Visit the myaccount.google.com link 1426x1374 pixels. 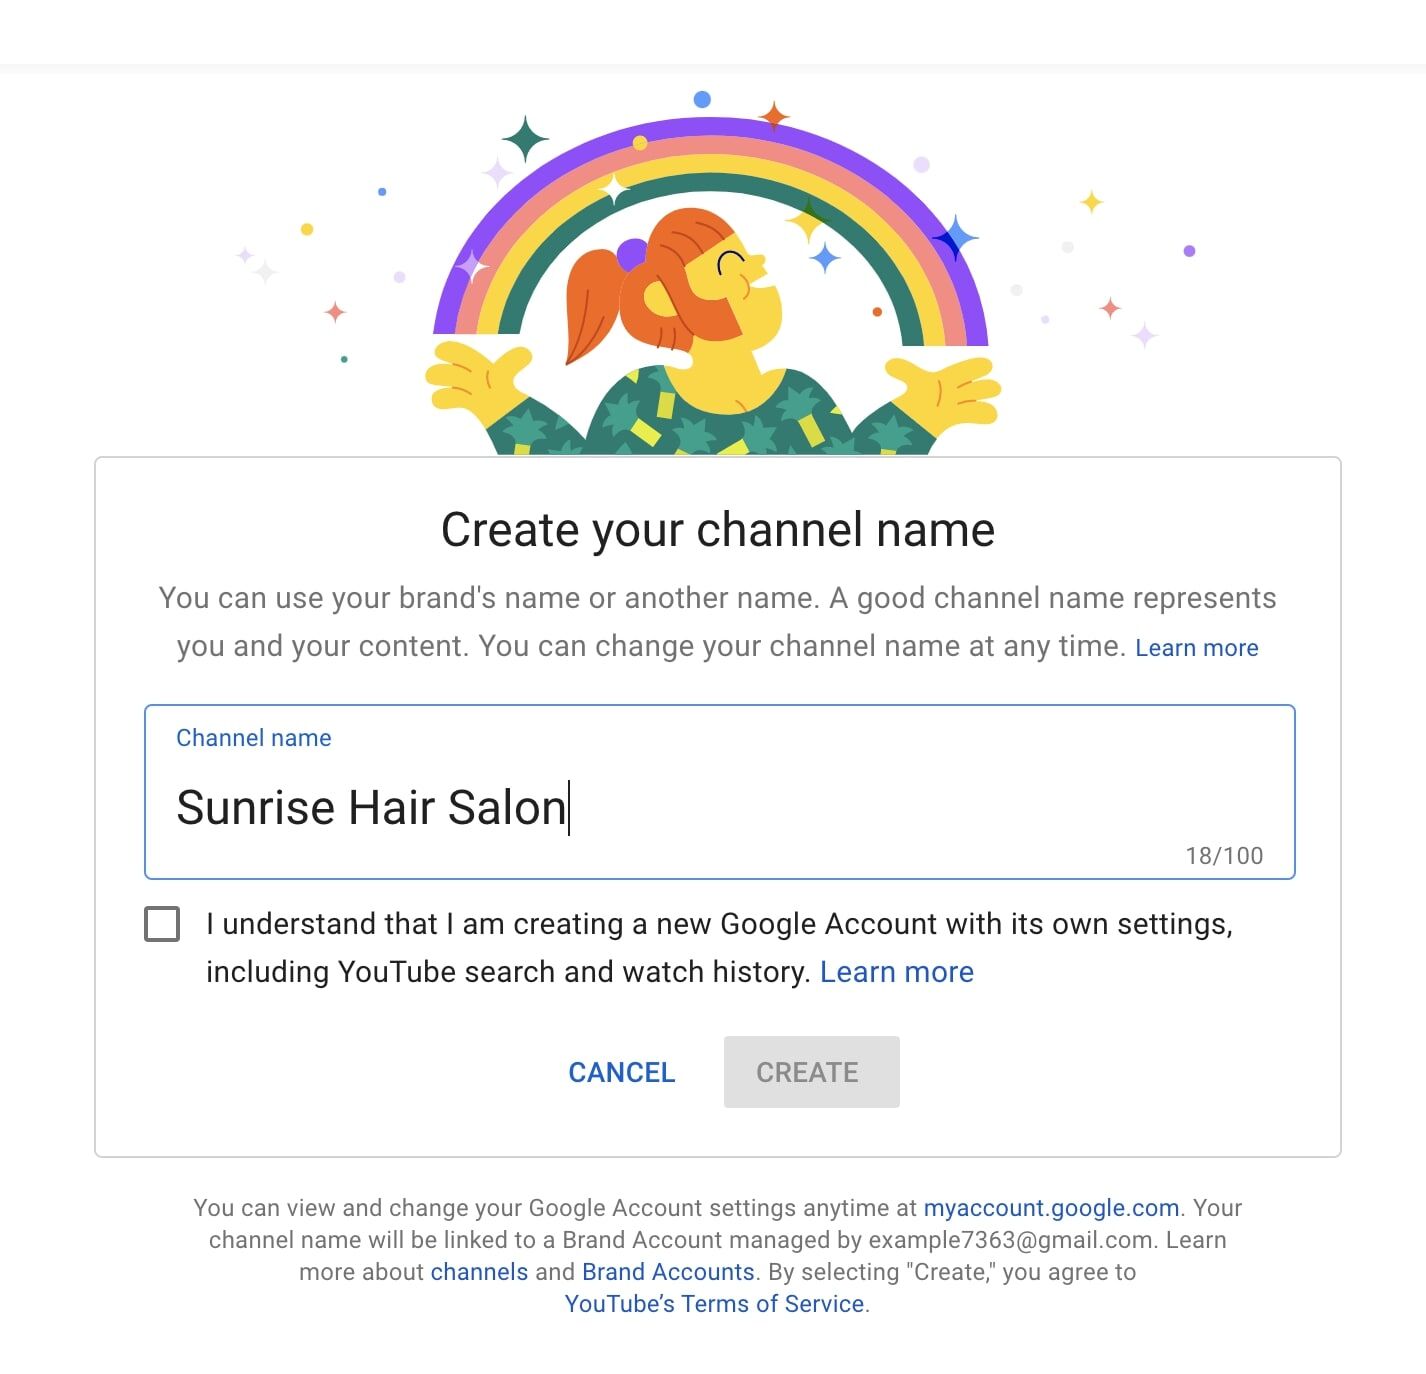(1051, 1208)
